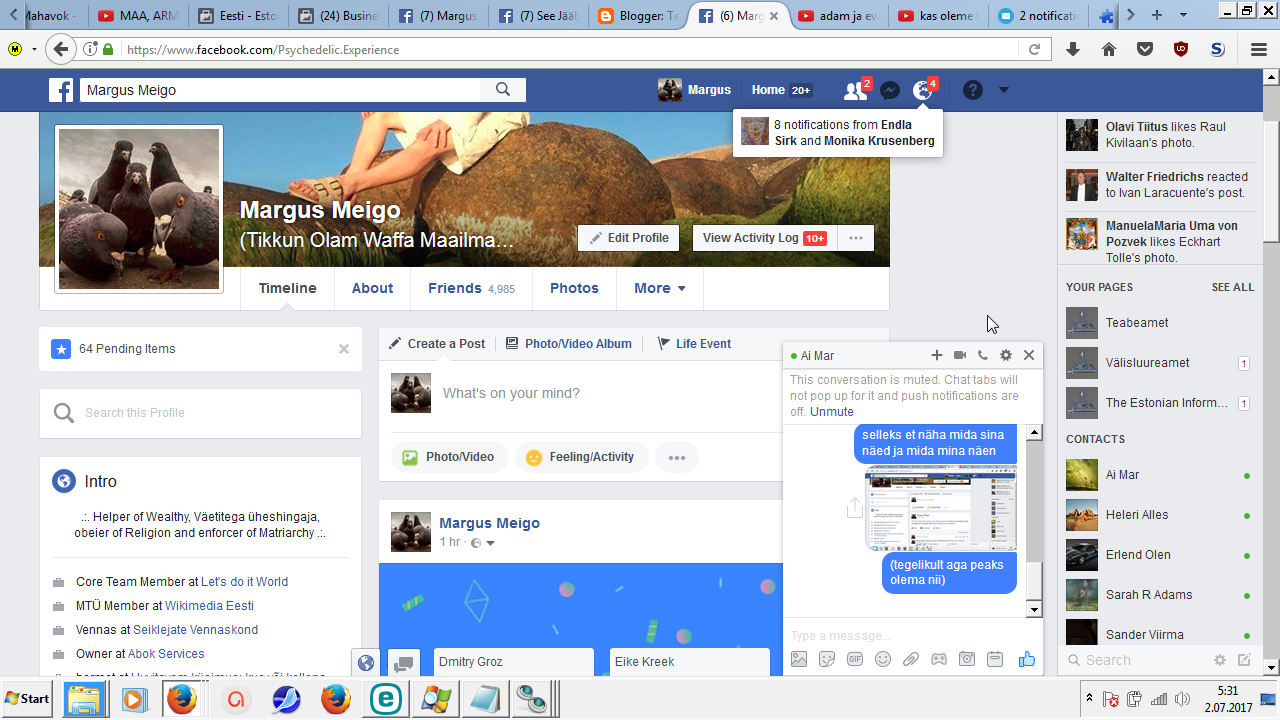Open the Windows Start button
The height and width of the screenshot is (720, 1280).
pyautogui.click(x=28, y=698)
